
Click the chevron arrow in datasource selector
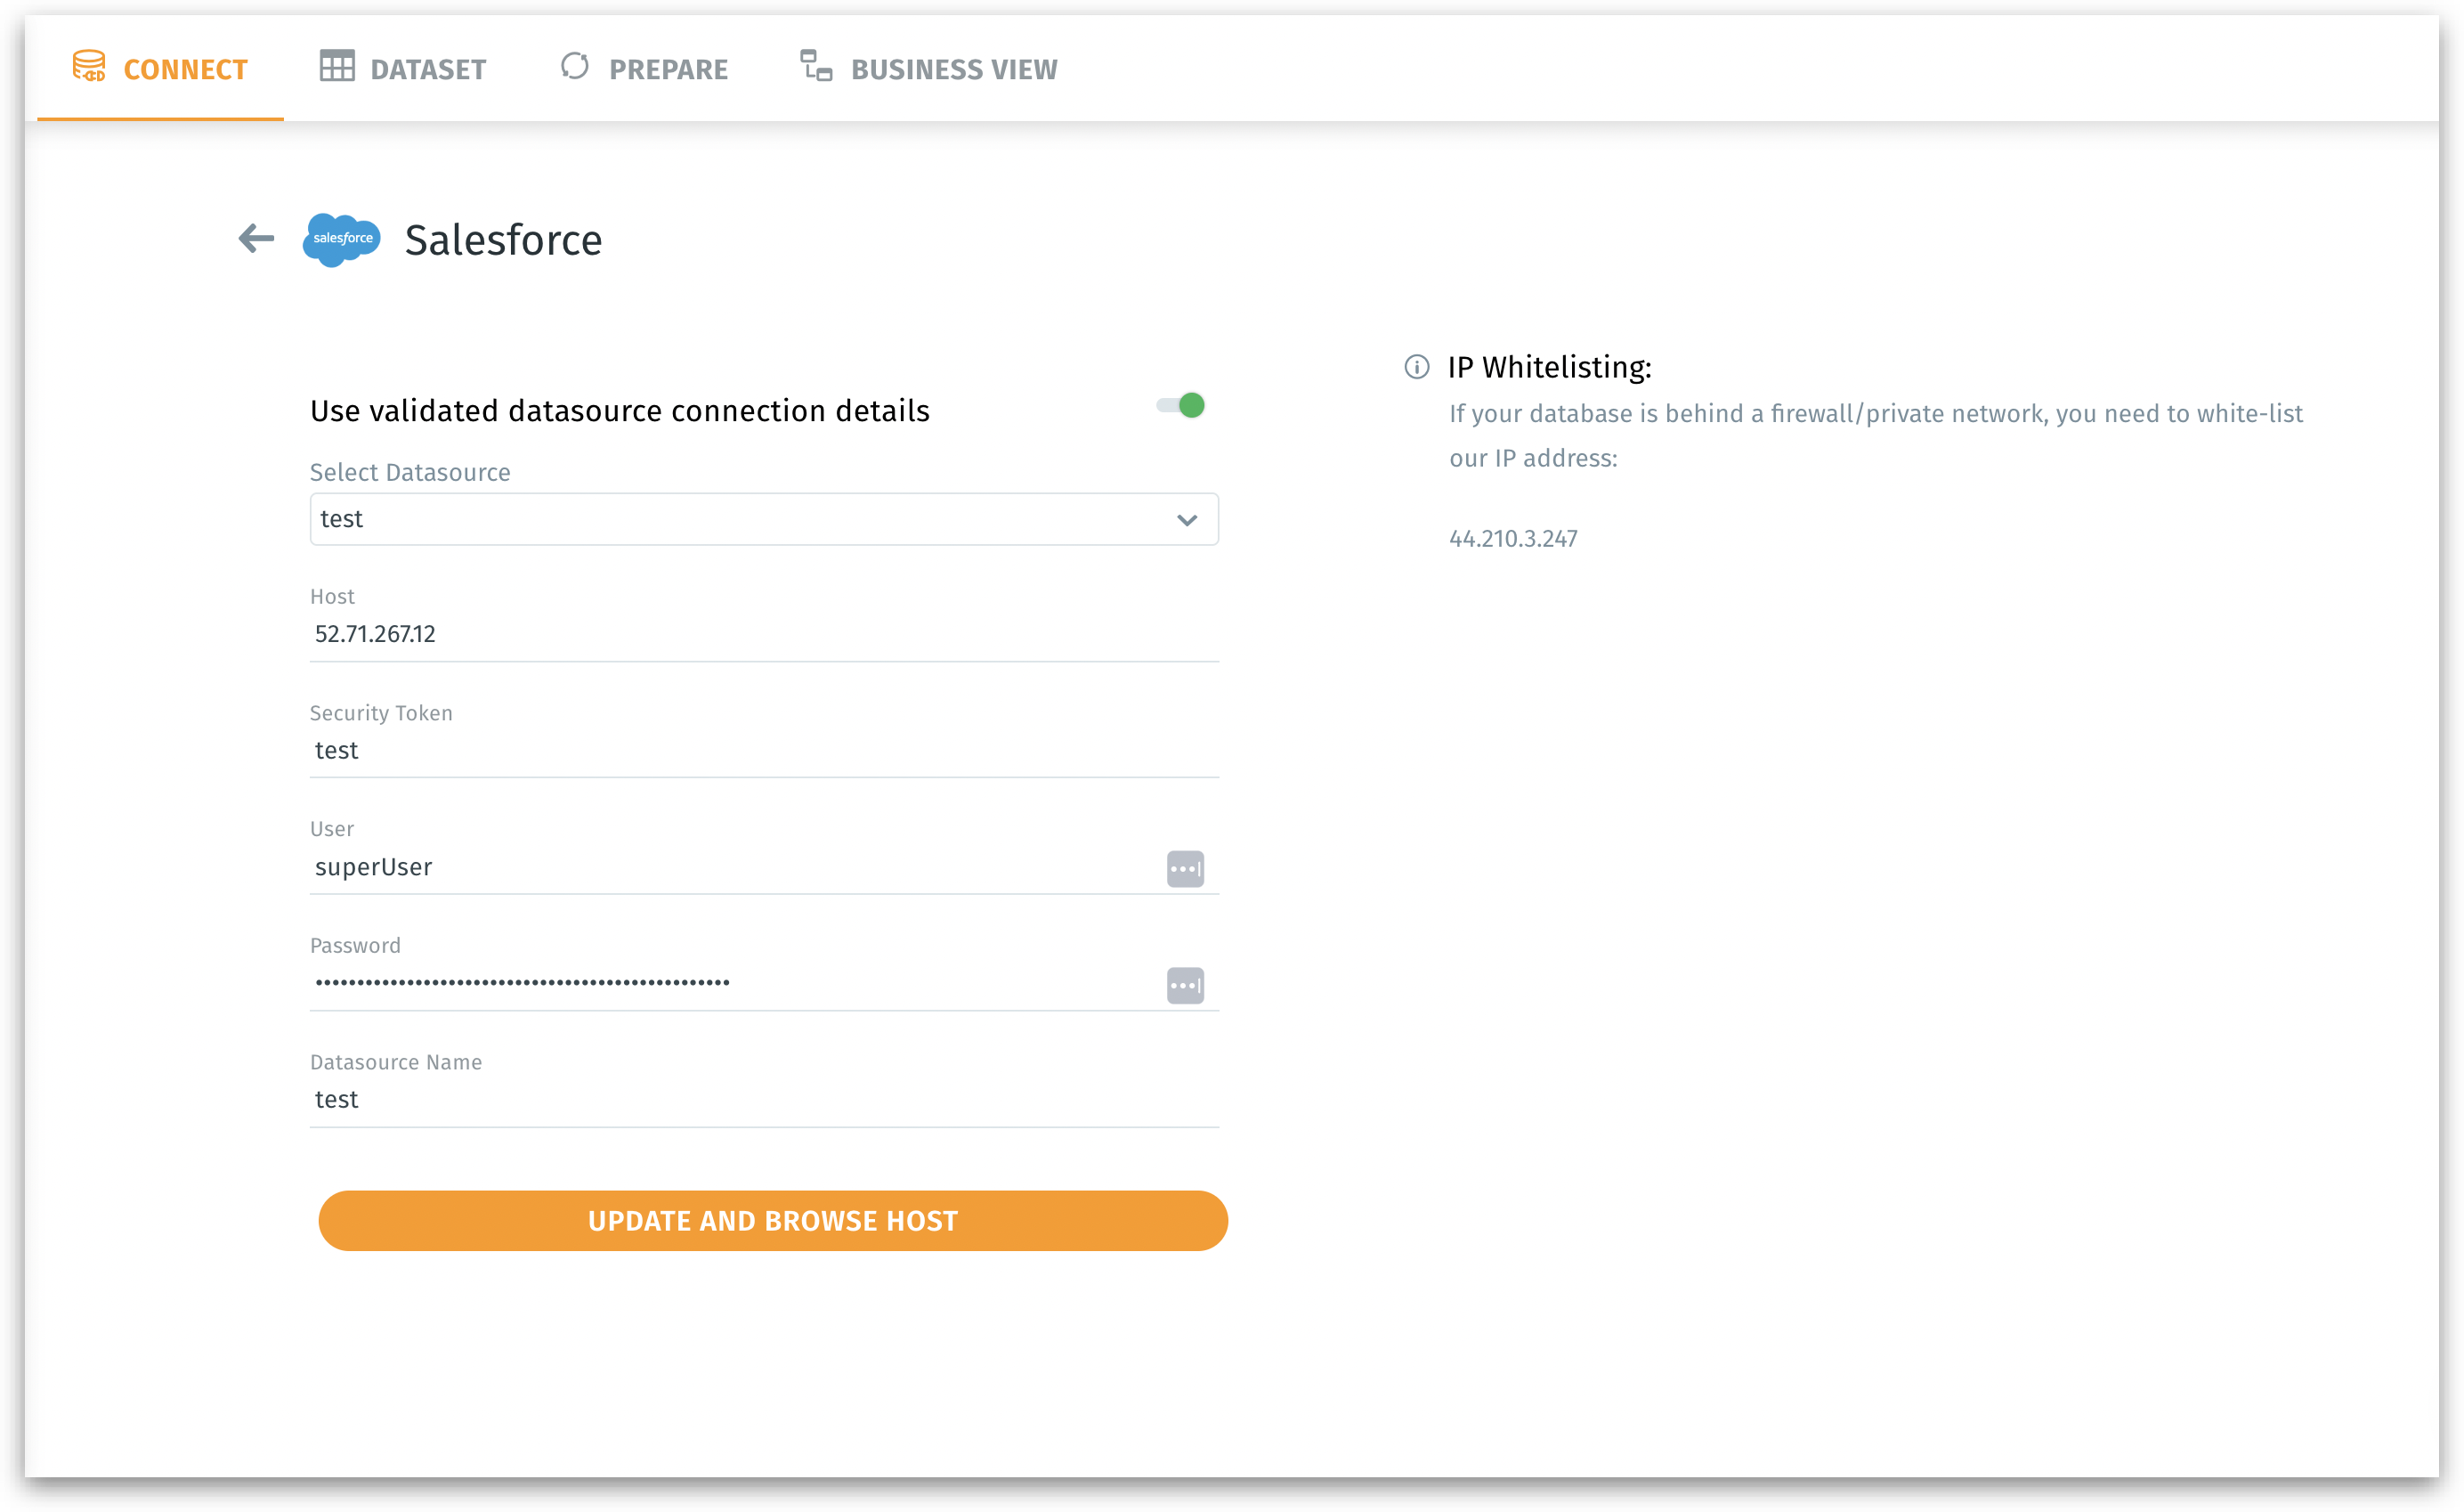[1187, 520]
